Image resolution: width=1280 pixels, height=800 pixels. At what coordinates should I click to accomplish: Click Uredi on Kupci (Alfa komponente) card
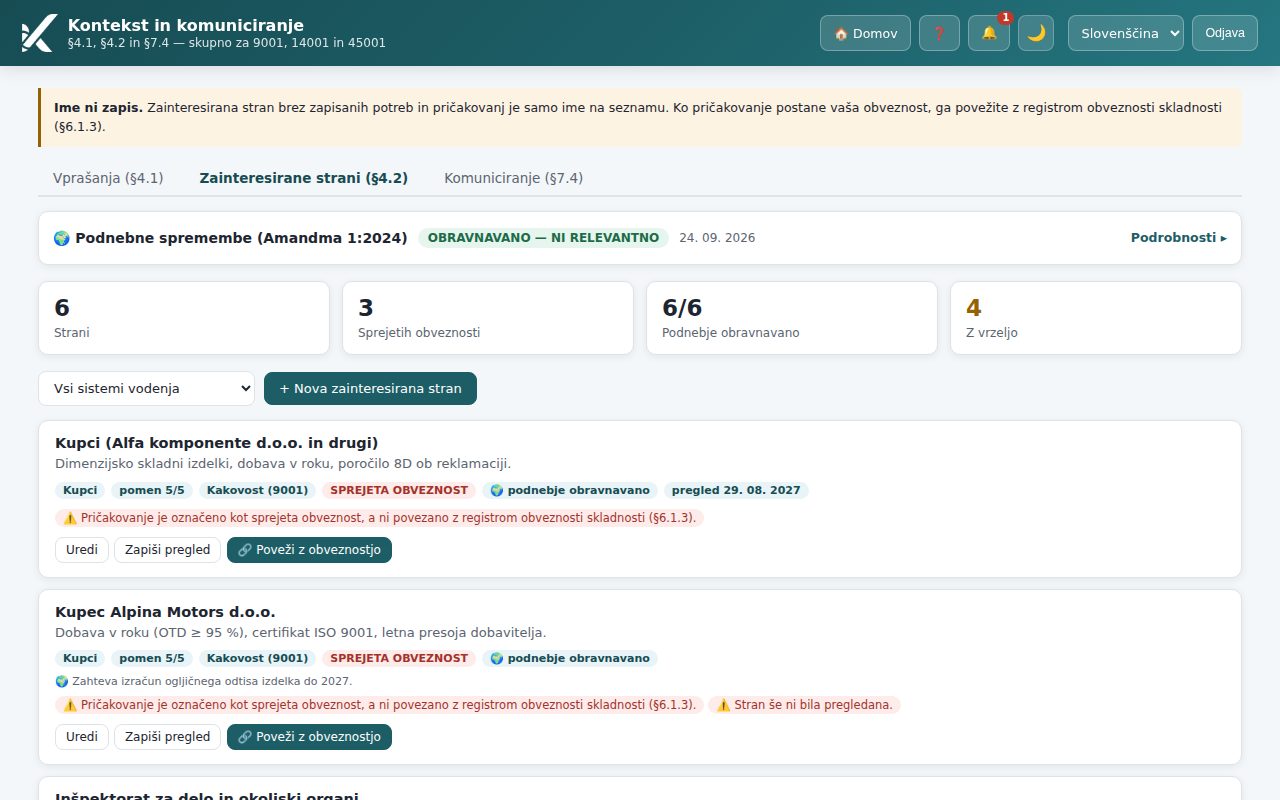click(82, 550)
